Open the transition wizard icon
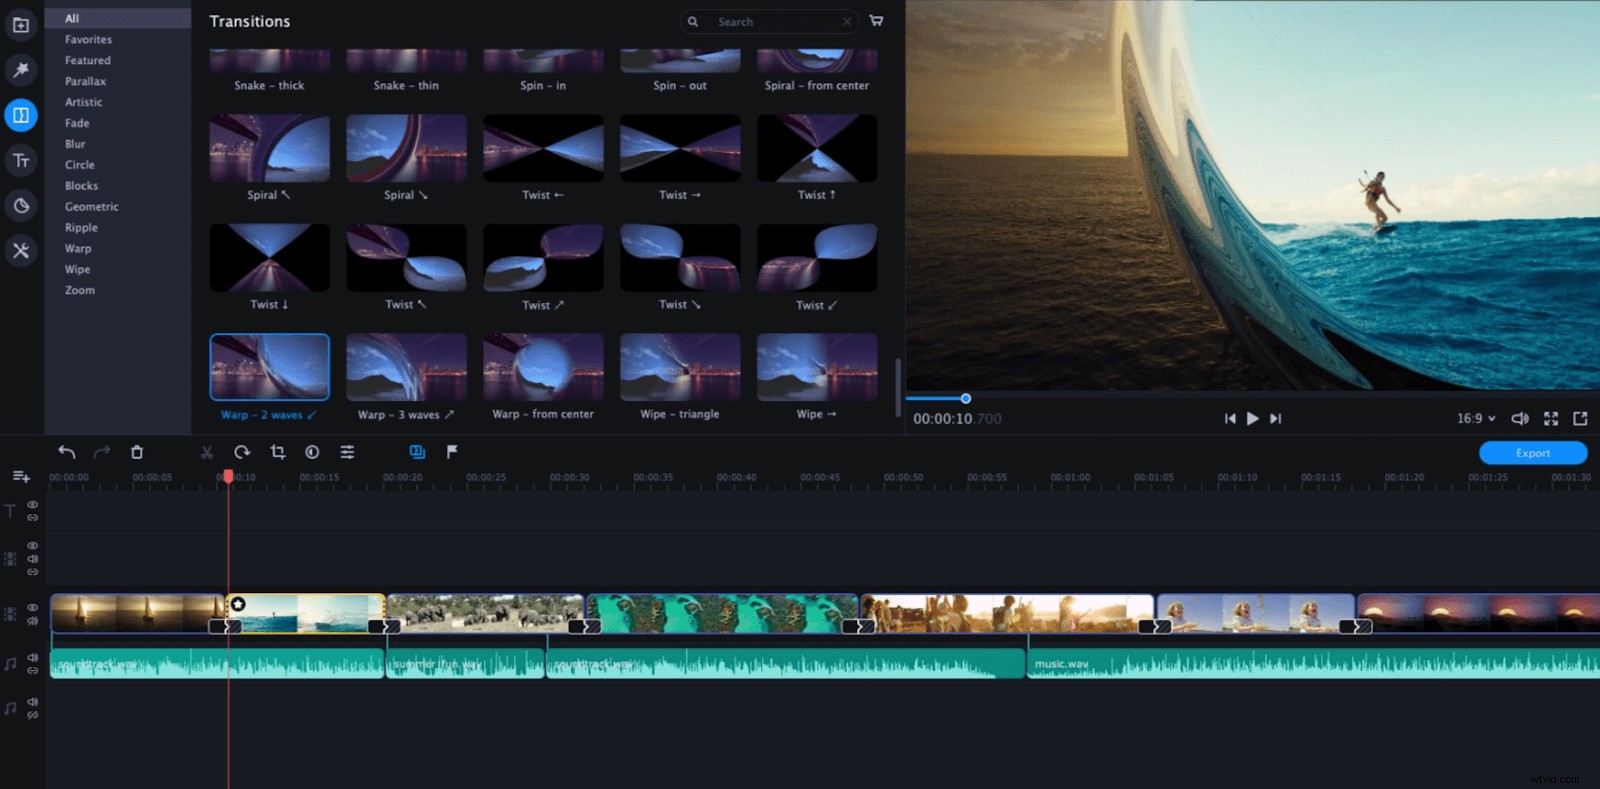 pyautogui.click(x=417, y=452)
